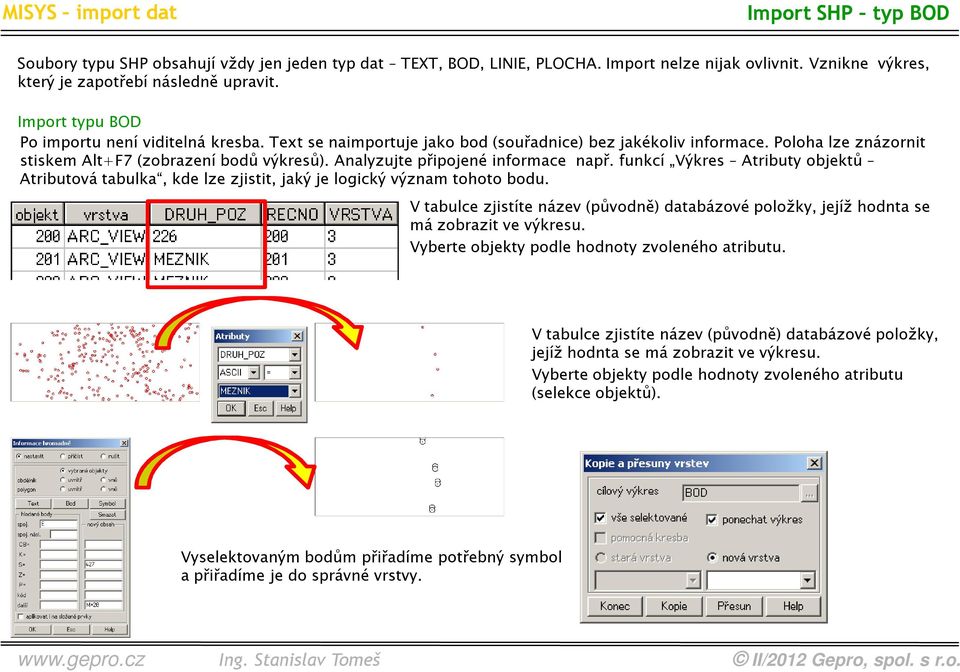The height and width of the screenshot is (672, 960).
Task: Open the nová vrstva layer dropdown
Action: [808, 580]
